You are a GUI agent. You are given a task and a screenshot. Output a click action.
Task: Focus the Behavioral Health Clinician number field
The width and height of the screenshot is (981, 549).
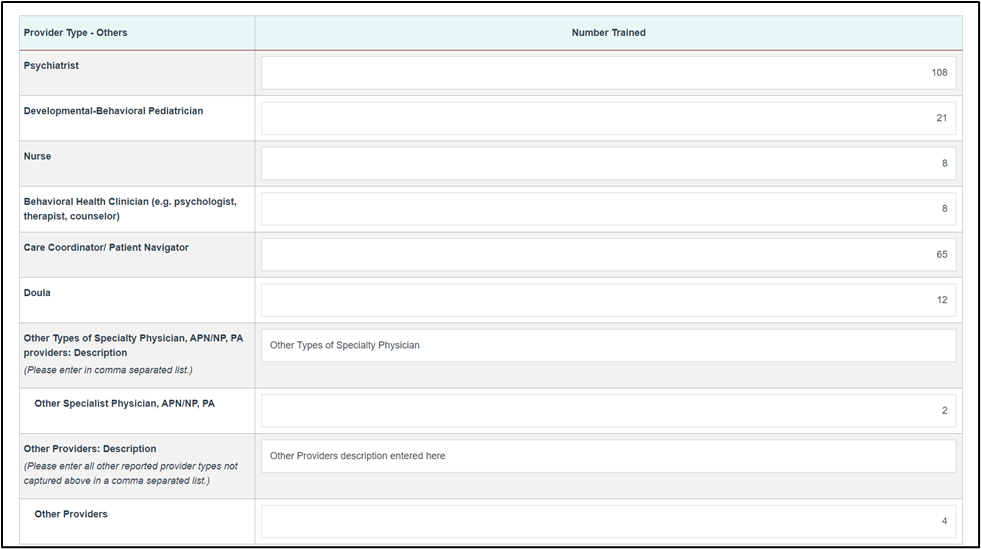point(608,209)
